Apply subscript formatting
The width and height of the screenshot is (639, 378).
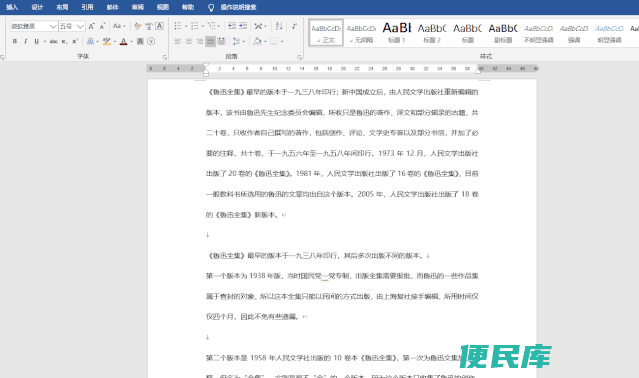[64, 41]
